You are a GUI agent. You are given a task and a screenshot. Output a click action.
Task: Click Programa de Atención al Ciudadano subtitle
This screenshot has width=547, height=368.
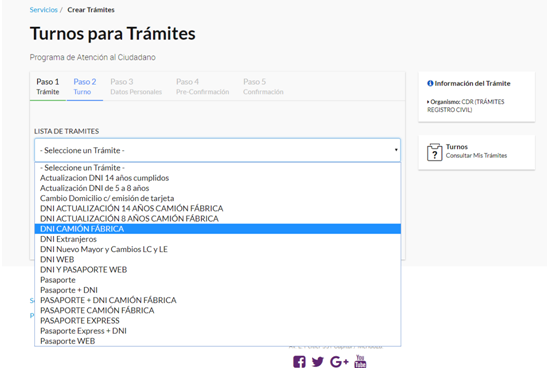pyautogui.click(x=92, y=57)
